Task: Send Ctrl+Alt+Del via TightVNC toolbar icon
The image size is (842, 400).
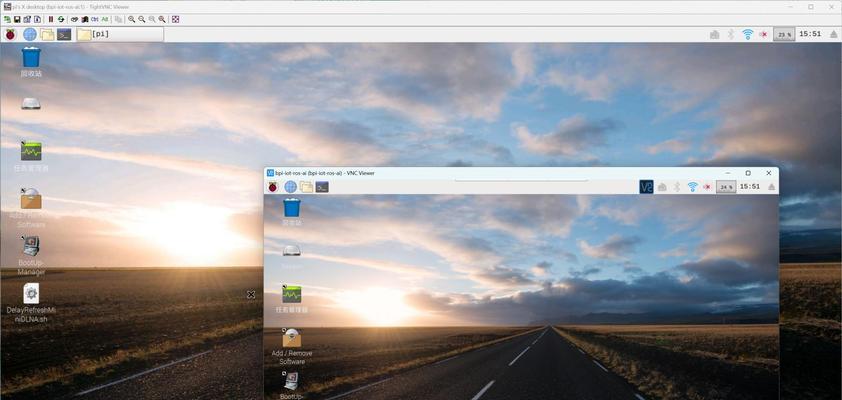Action: pos(75,19)
